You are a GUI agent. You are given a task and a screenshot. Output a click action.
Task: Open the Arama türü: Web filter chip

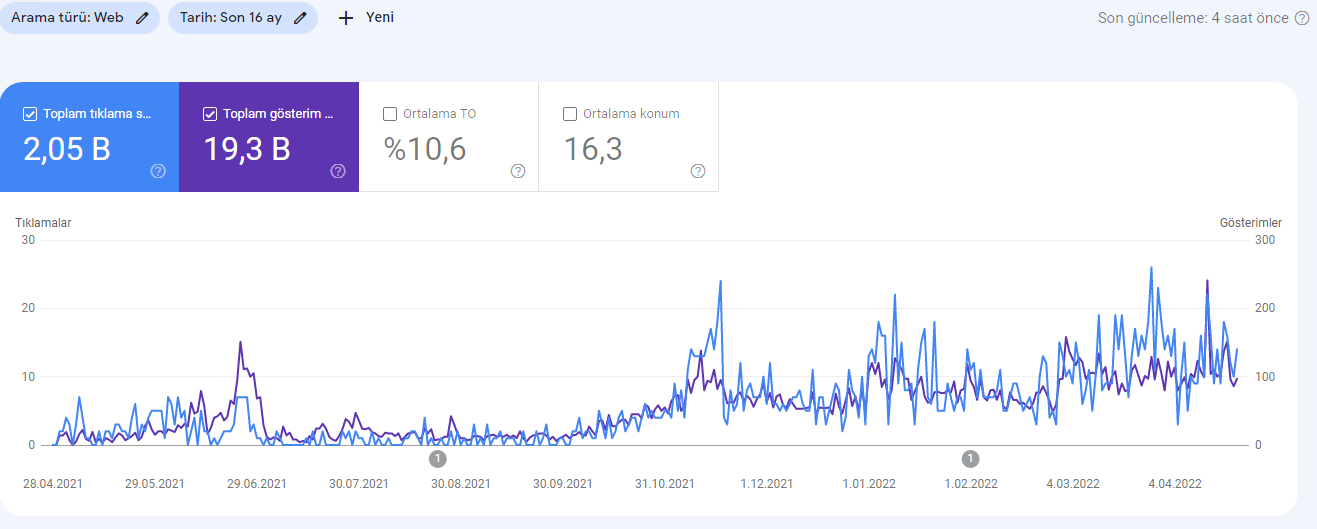click(x=79, y=18)
